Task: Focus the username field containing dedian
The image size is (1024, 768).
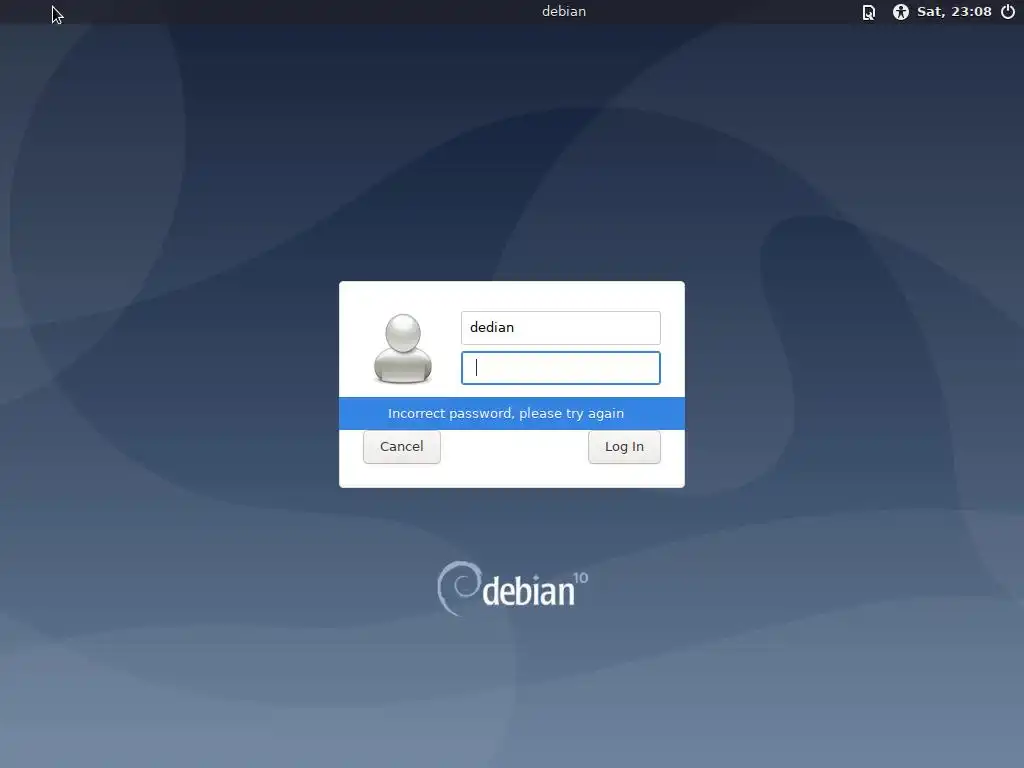Action: (560, 328)
